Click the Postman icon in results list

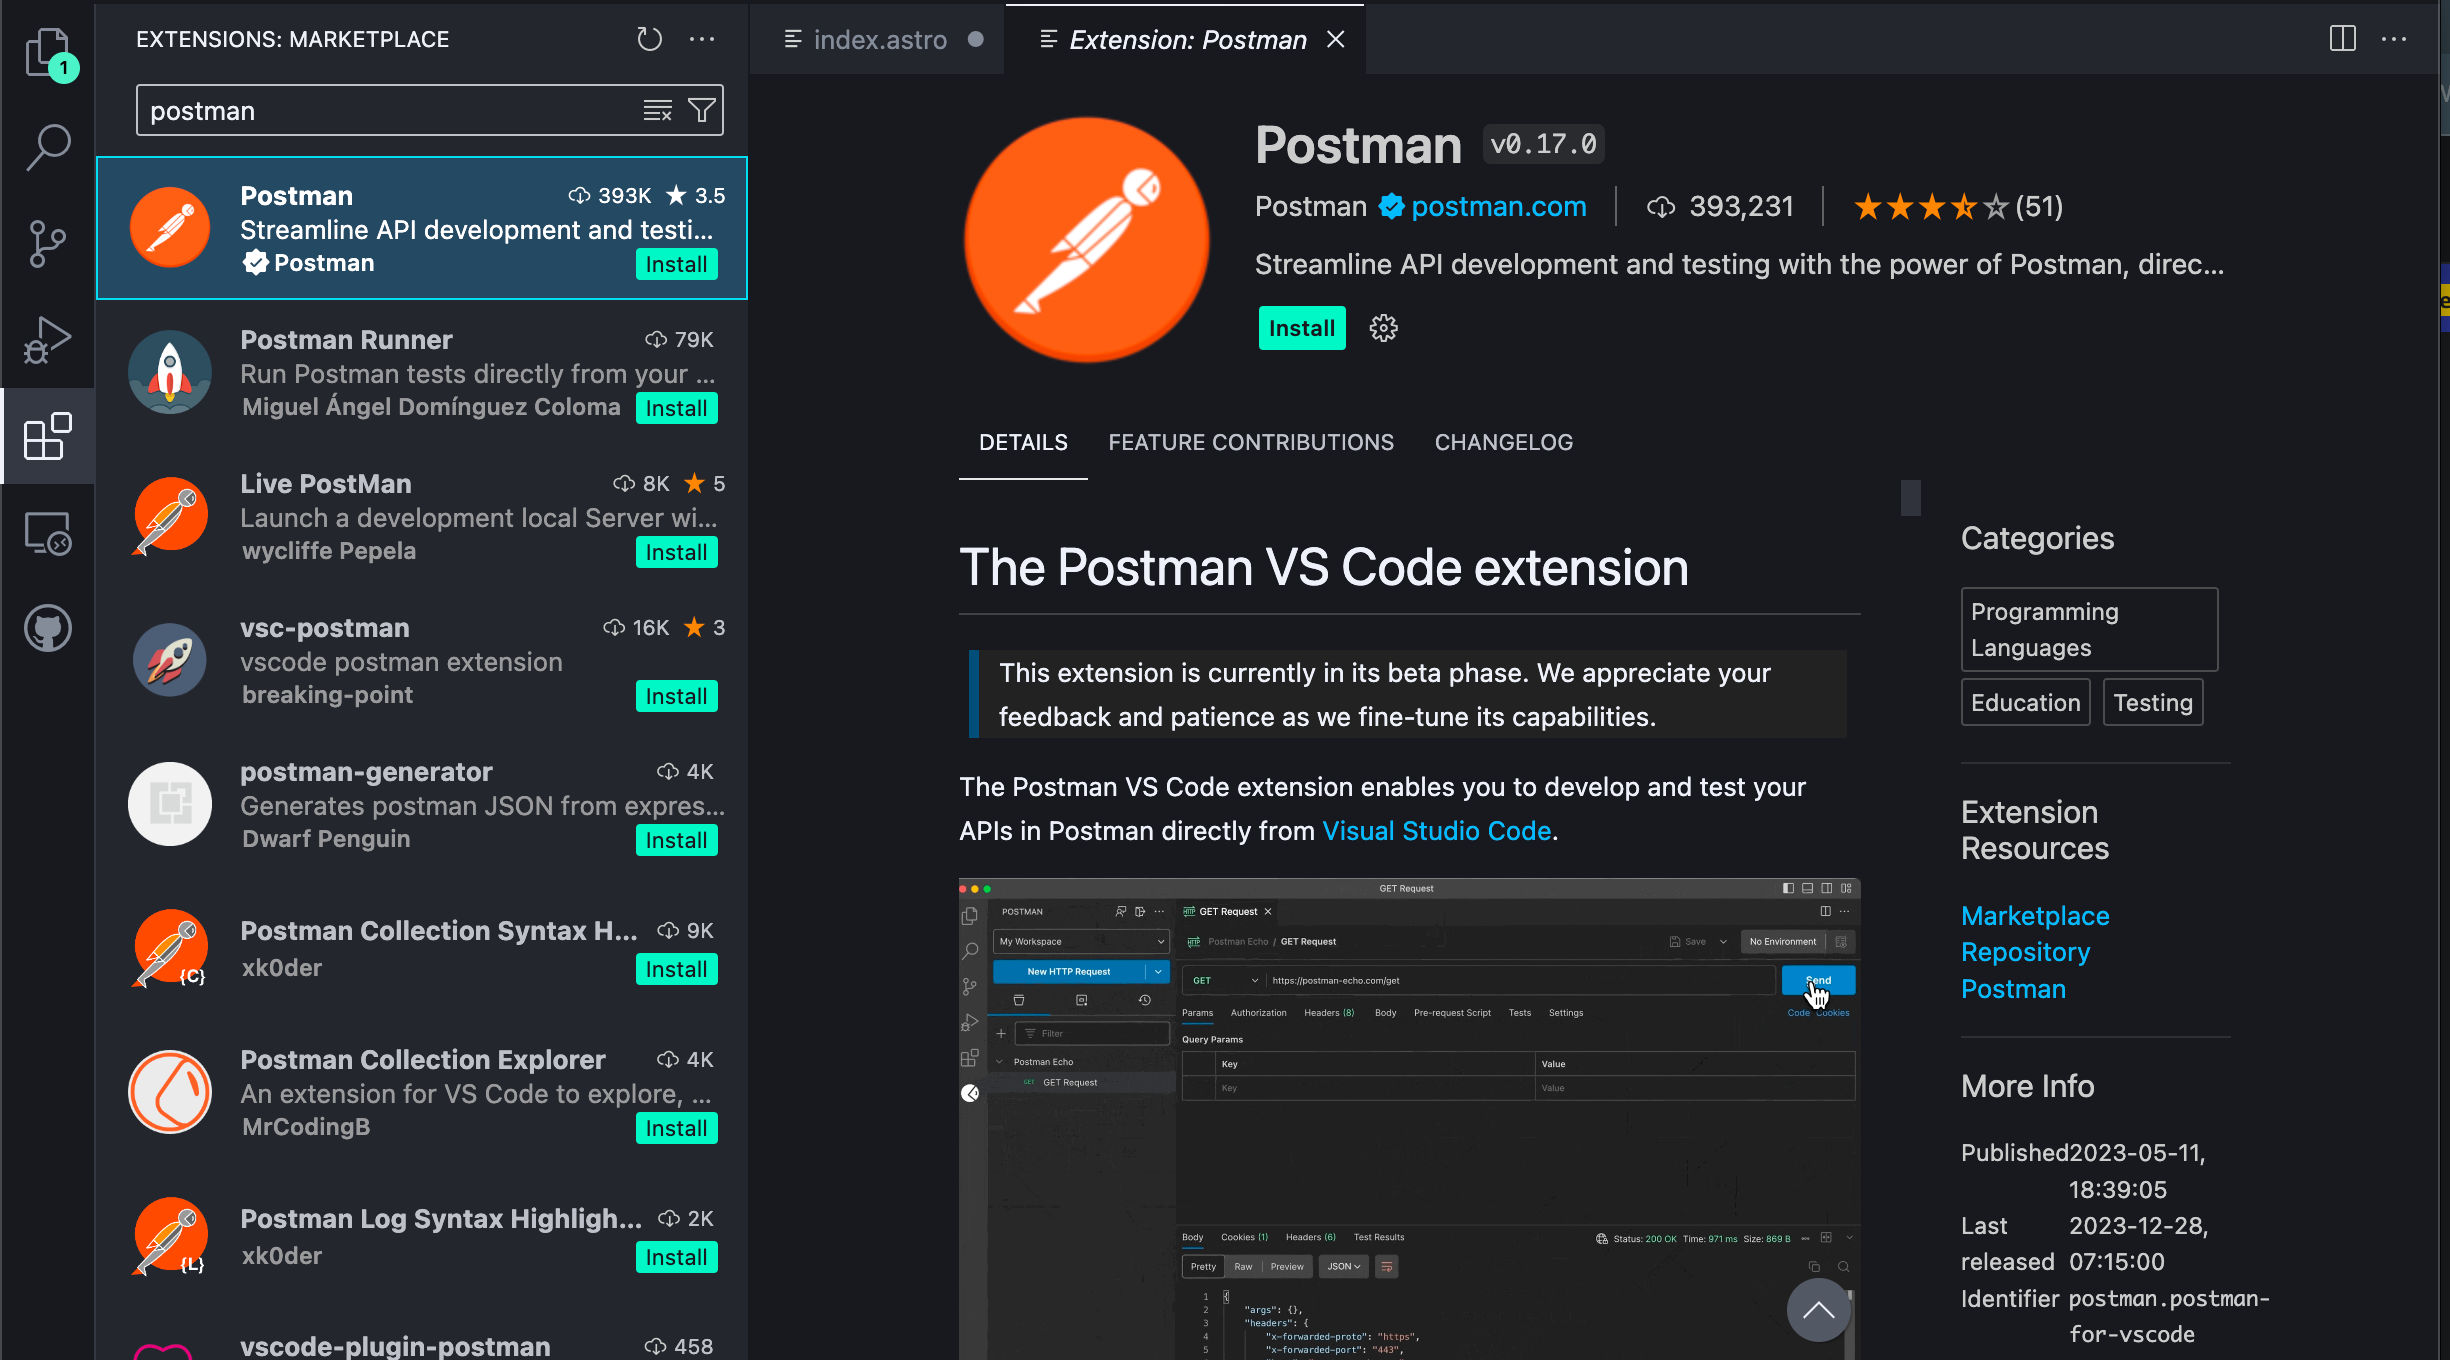pos(169,228)
